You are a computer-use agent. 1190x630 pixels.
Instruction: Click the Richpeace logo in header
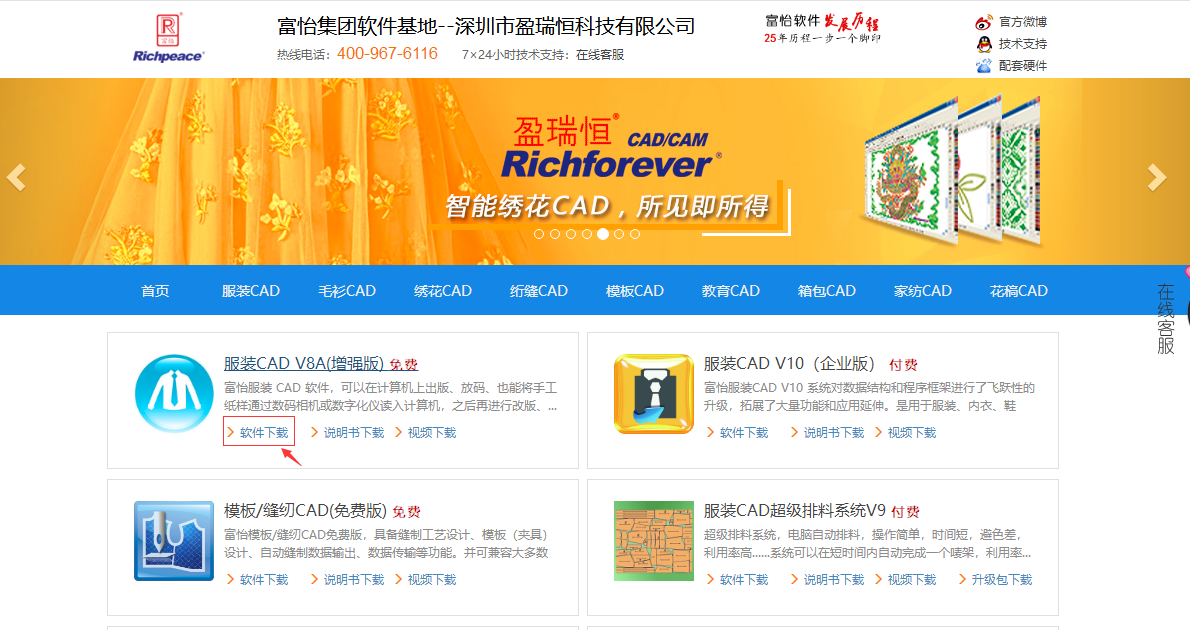click(168, 38)
